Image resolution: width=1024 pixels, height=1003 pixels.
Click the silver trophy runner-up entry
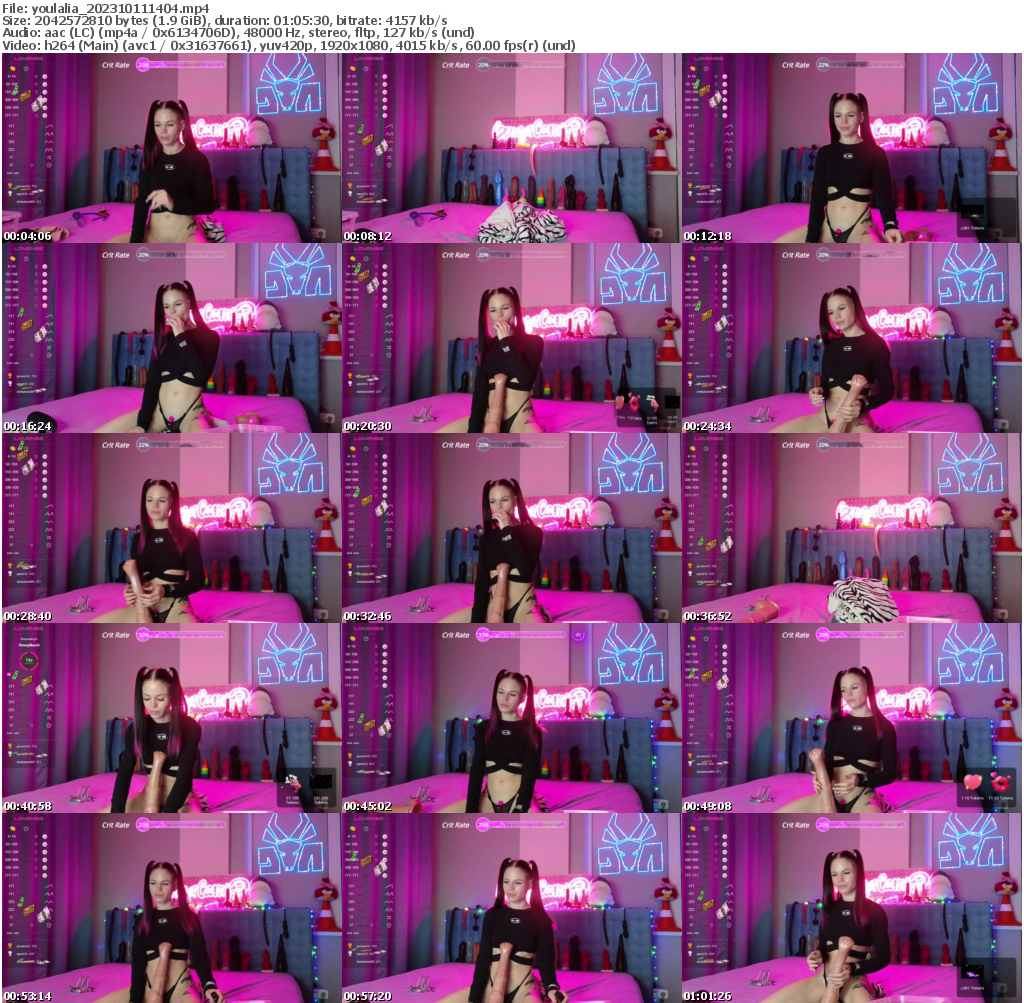click(10, 193)
